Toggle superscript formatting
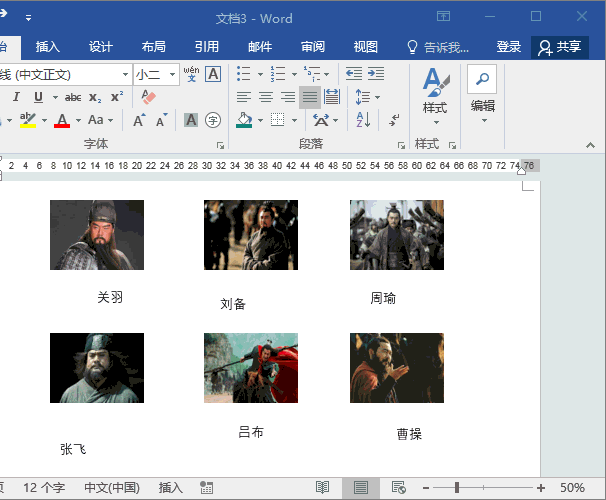Screen dimensions: 606x500 117,97
